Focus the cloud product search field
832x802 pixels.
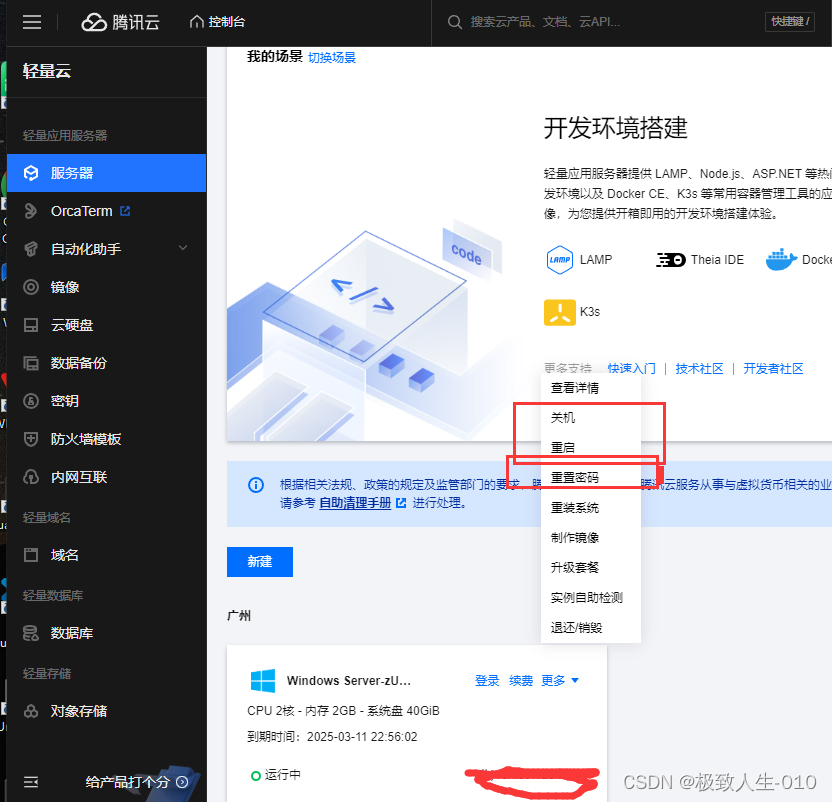[545, 22]
